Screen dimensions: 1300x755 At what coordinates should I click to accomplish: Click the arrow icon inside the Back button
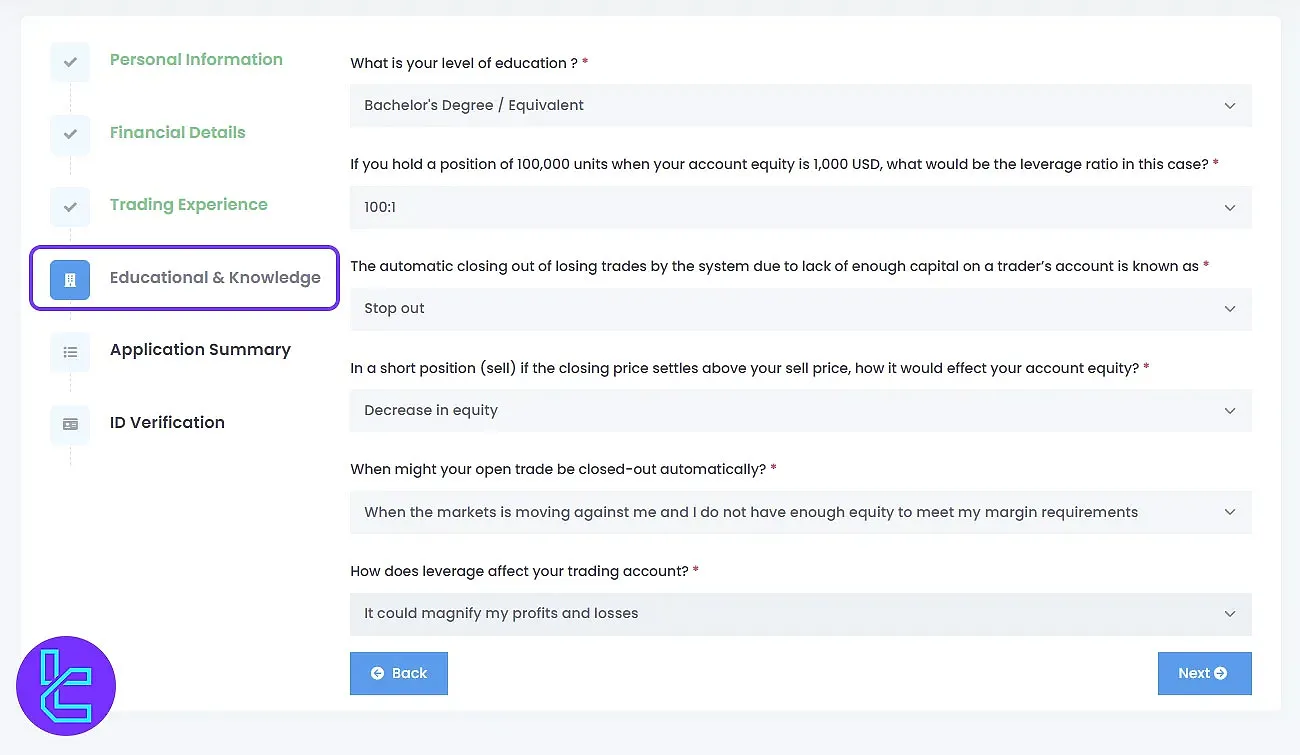click(x=377, y=673)
